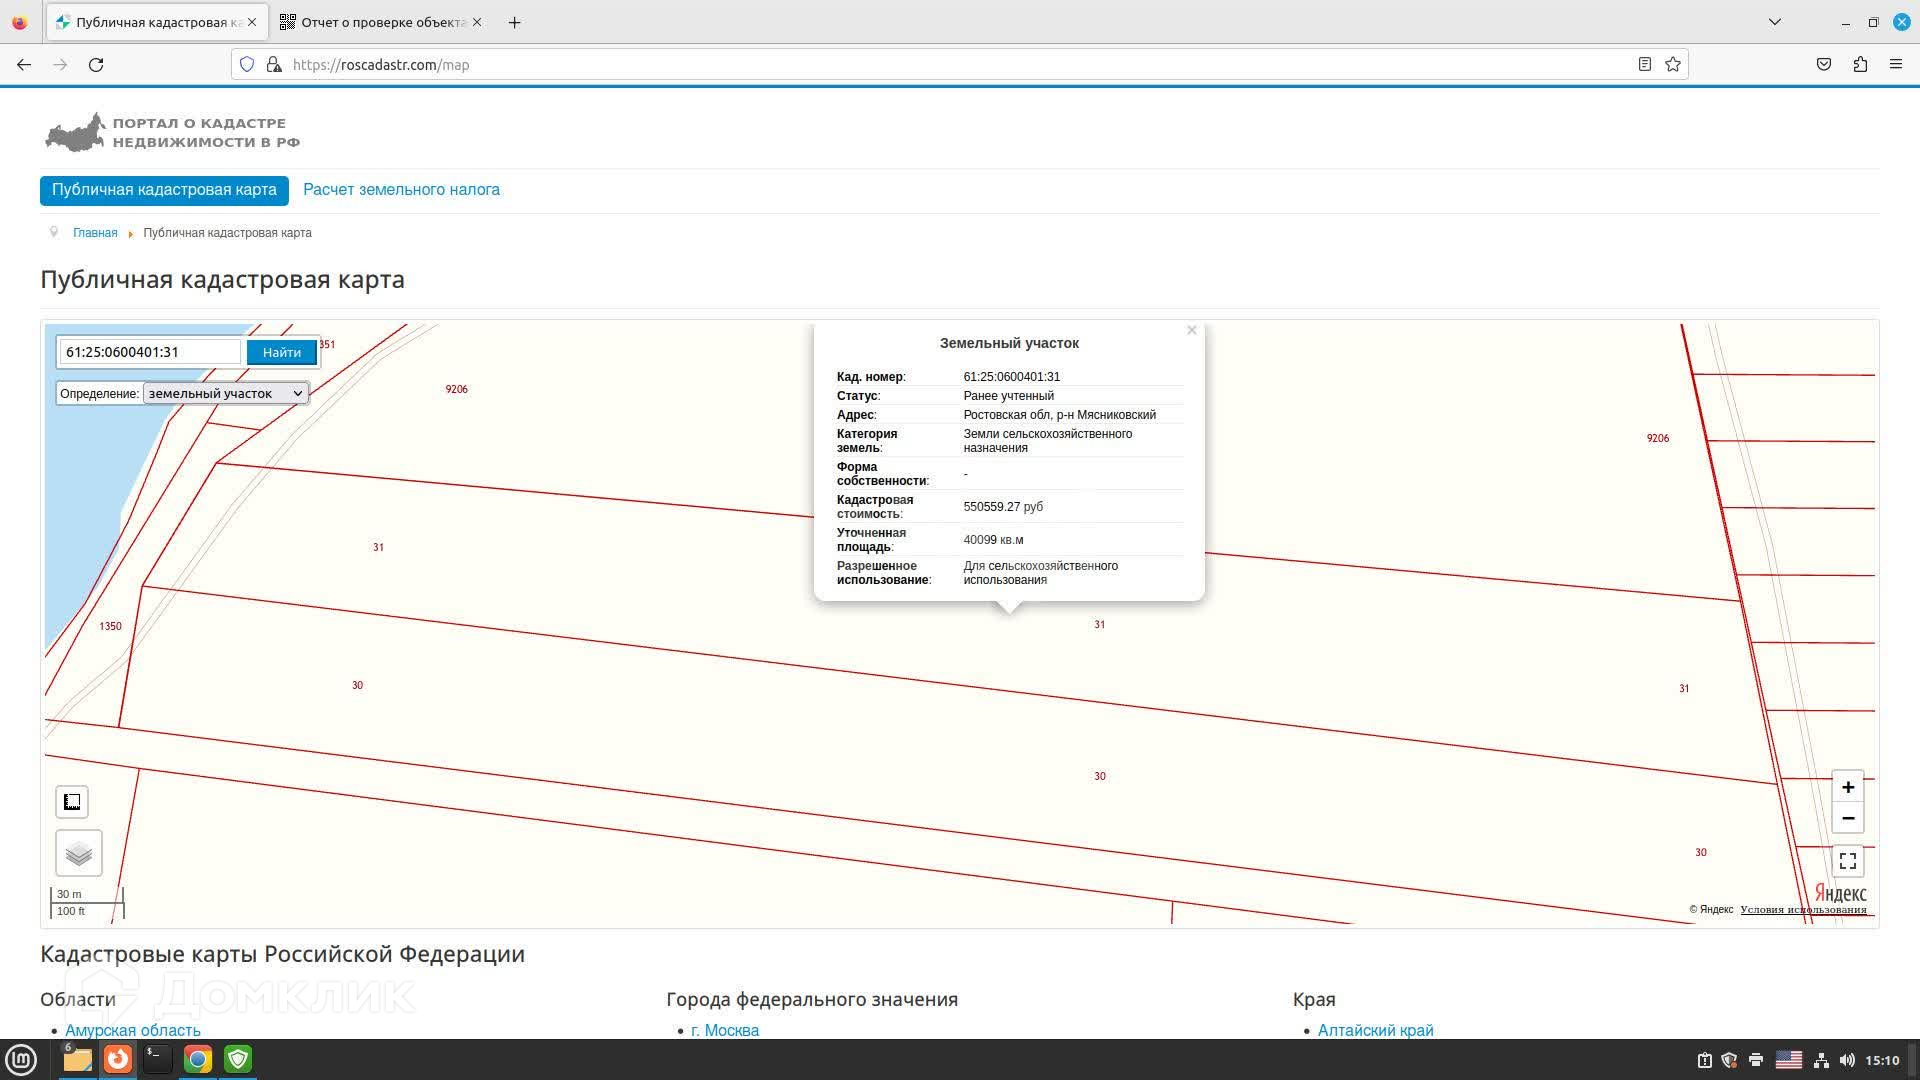Zoom out the map with minus button
This screenshot has width=1920, height=1080.
pos(1847,818)
